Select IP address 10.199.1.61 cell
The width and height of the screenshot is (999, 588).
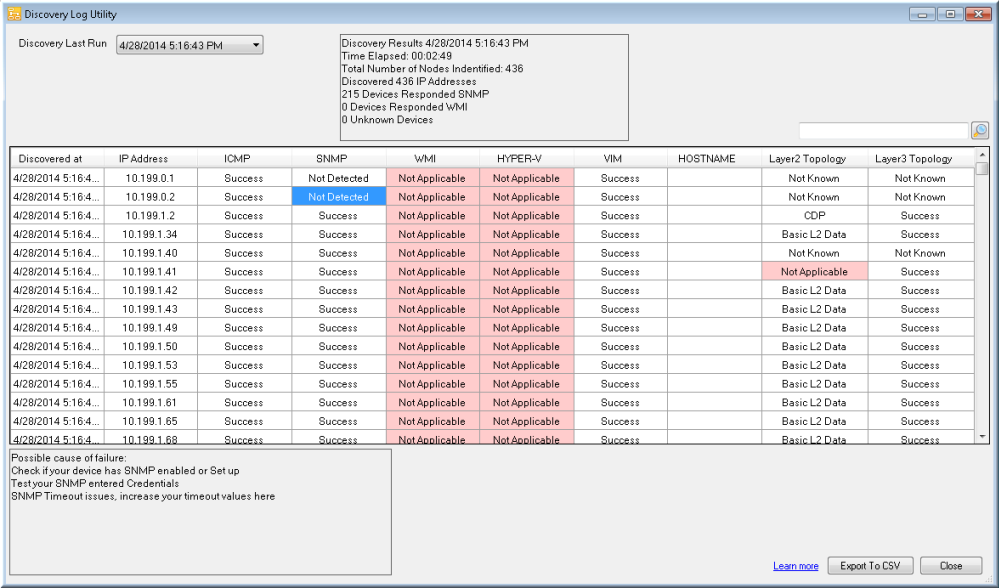point(151,403)
